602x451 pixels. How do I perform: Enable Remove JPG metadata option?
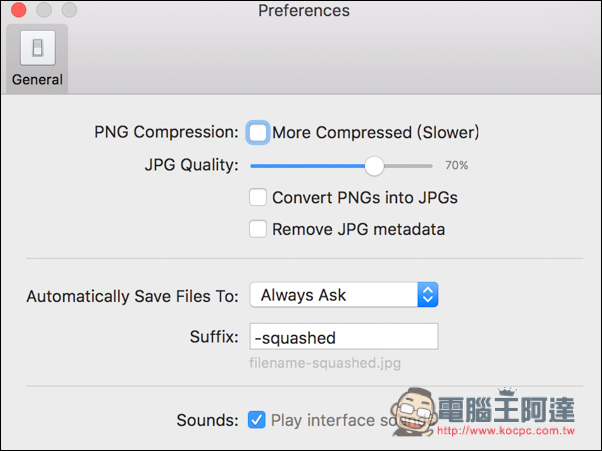(258, 229)
